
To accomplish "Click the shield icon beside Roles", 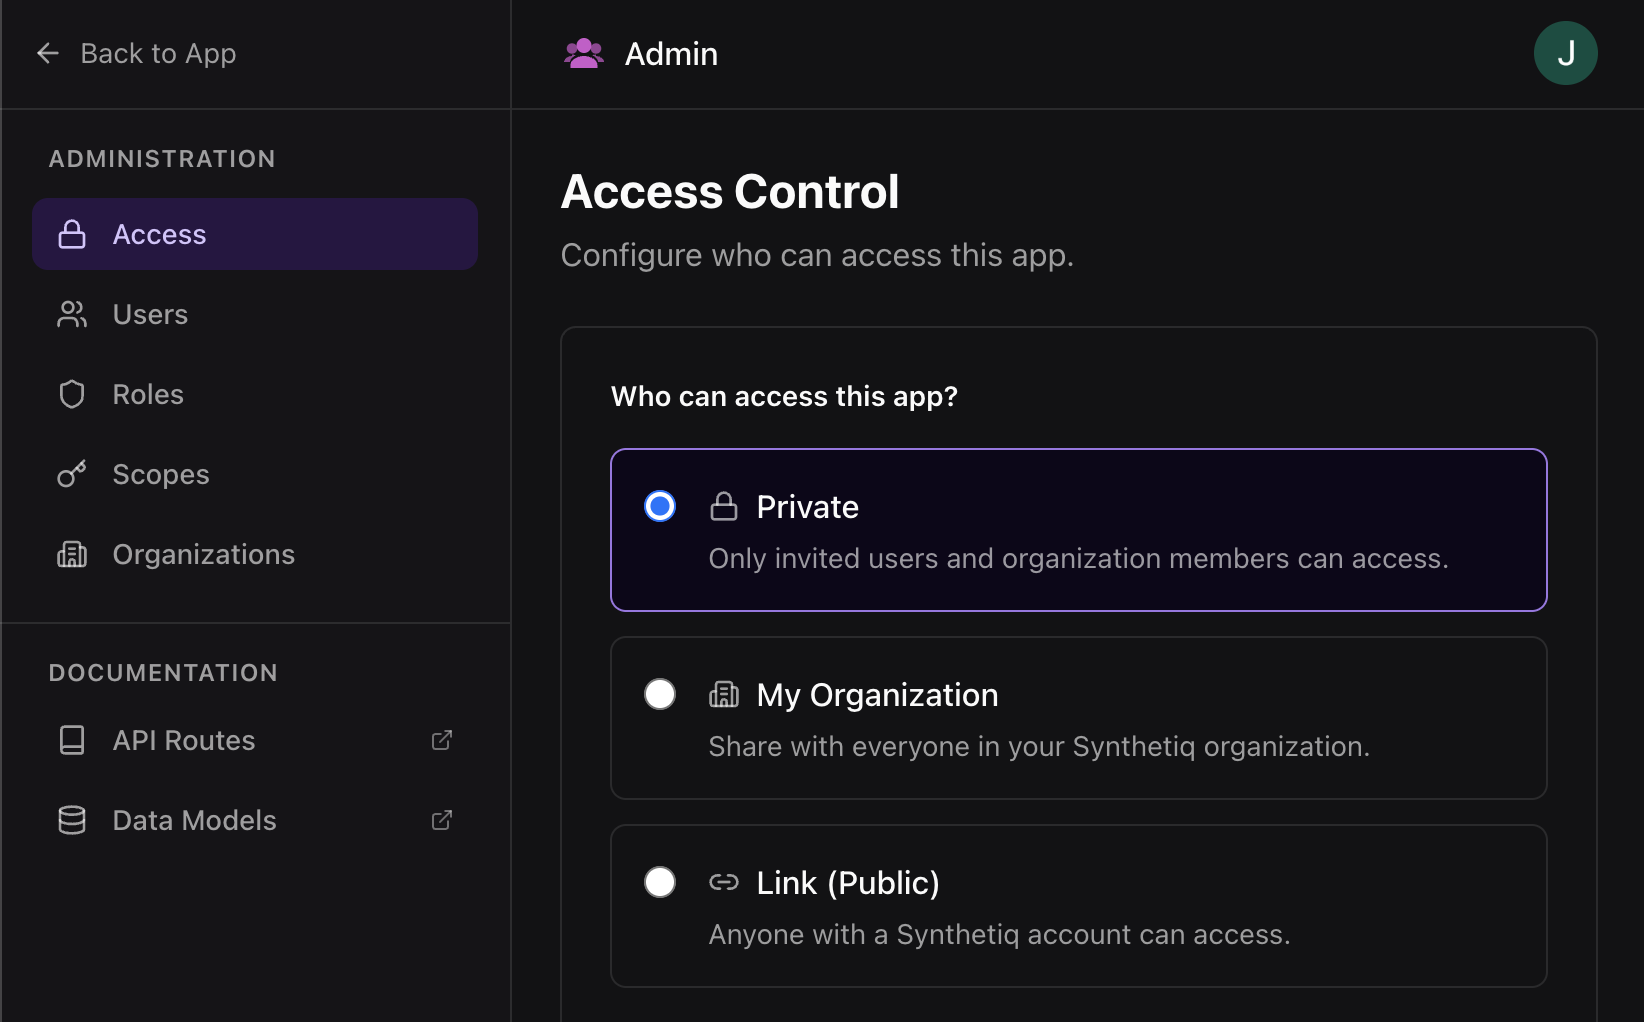I will tap(72, 394).
